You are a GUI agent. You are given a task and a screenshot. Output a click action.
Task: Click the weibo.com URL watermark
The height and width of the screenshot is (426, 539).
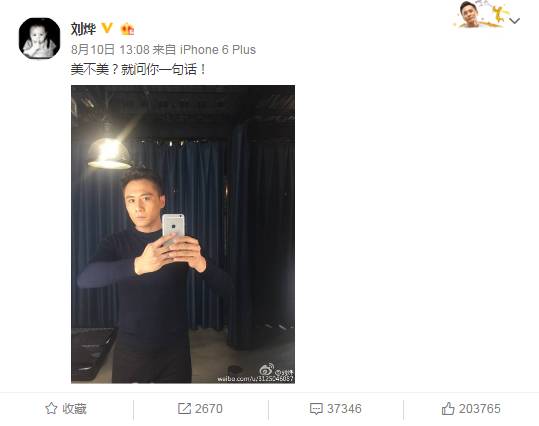tap(255, 379)
